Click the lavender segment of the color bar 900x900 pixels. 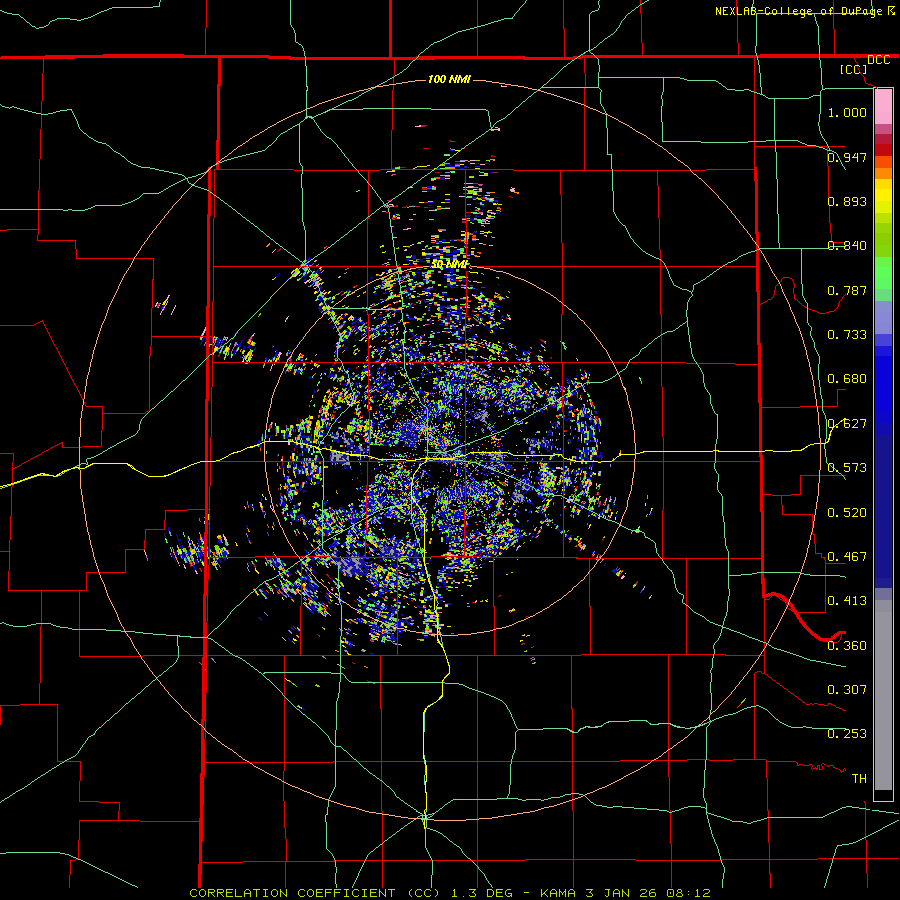pyautogui.click(x=883, y=317)
